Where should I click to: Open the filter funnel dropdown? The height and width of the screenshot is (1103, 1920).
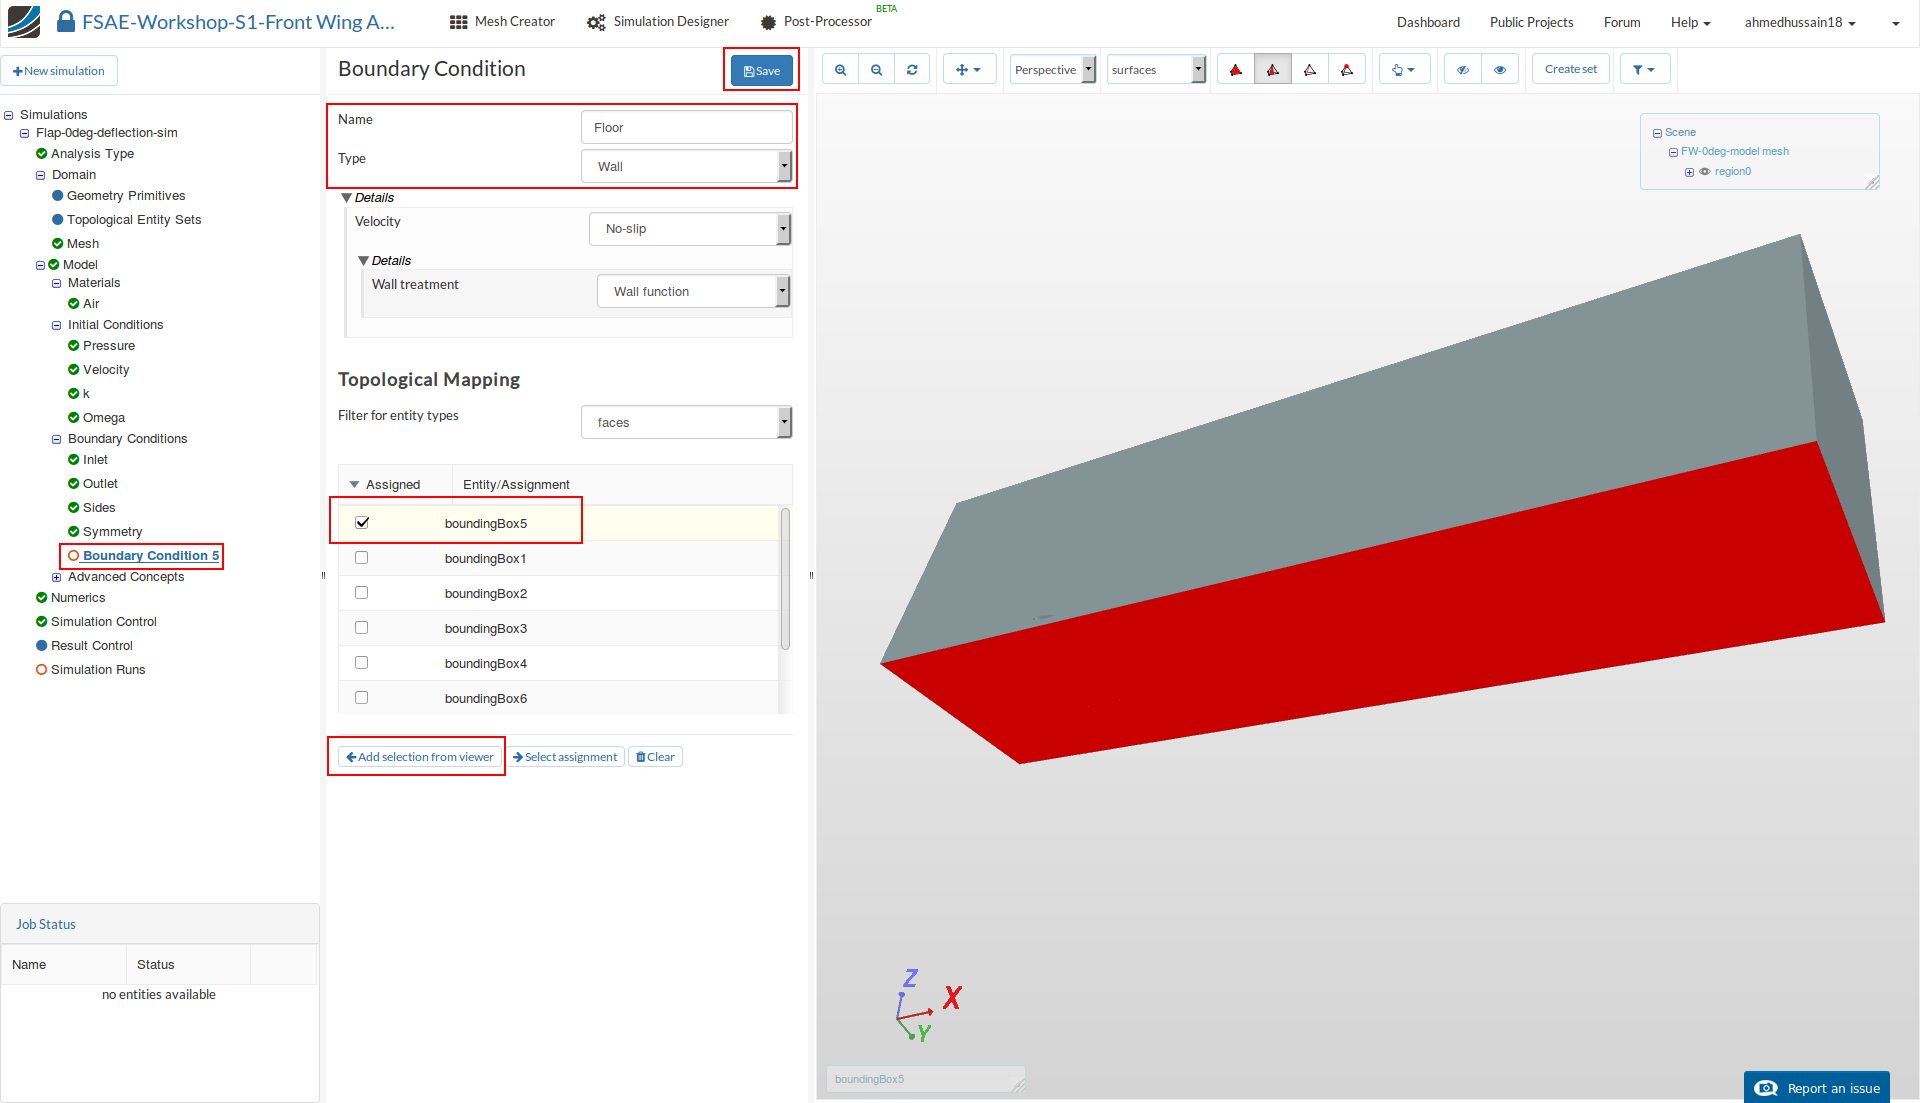[1643, 70]
